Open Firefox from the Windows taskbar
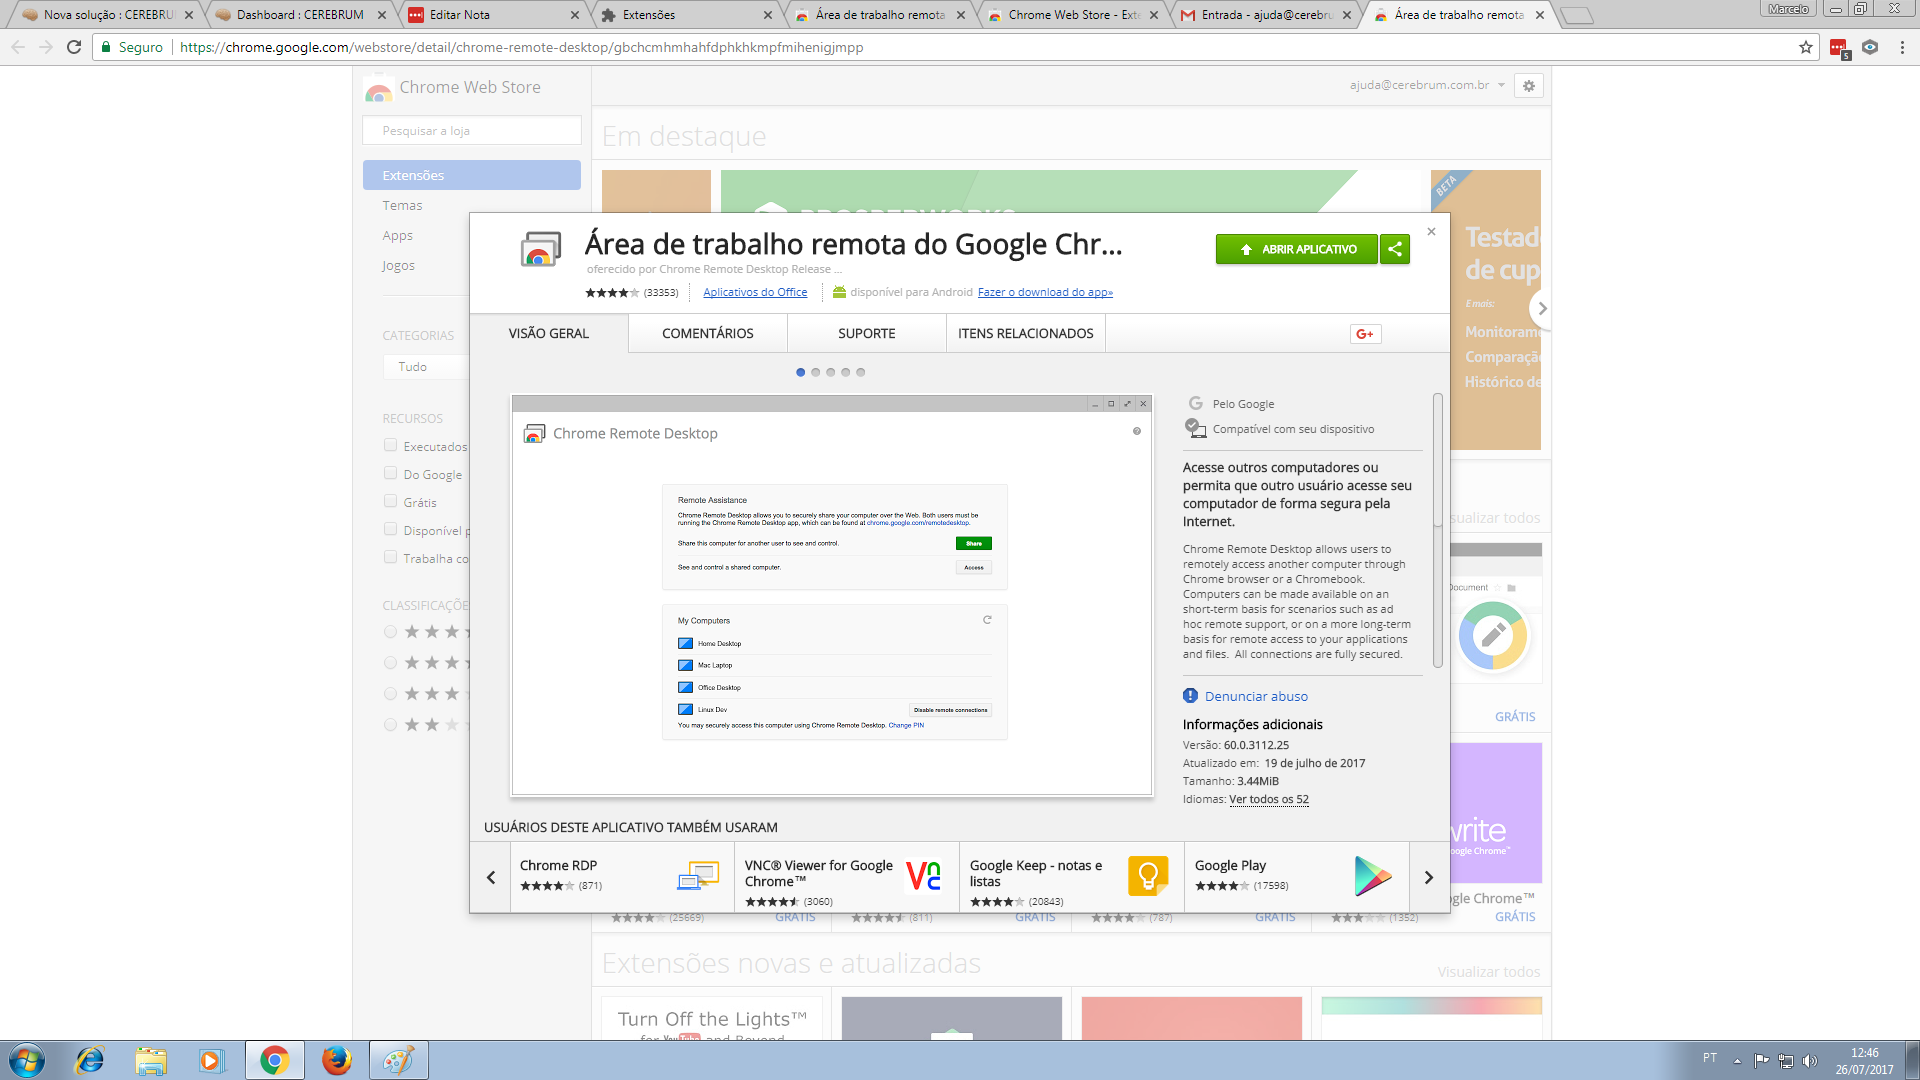This screenshot has height=1080, width=1920. click(x=336, y=1060)
